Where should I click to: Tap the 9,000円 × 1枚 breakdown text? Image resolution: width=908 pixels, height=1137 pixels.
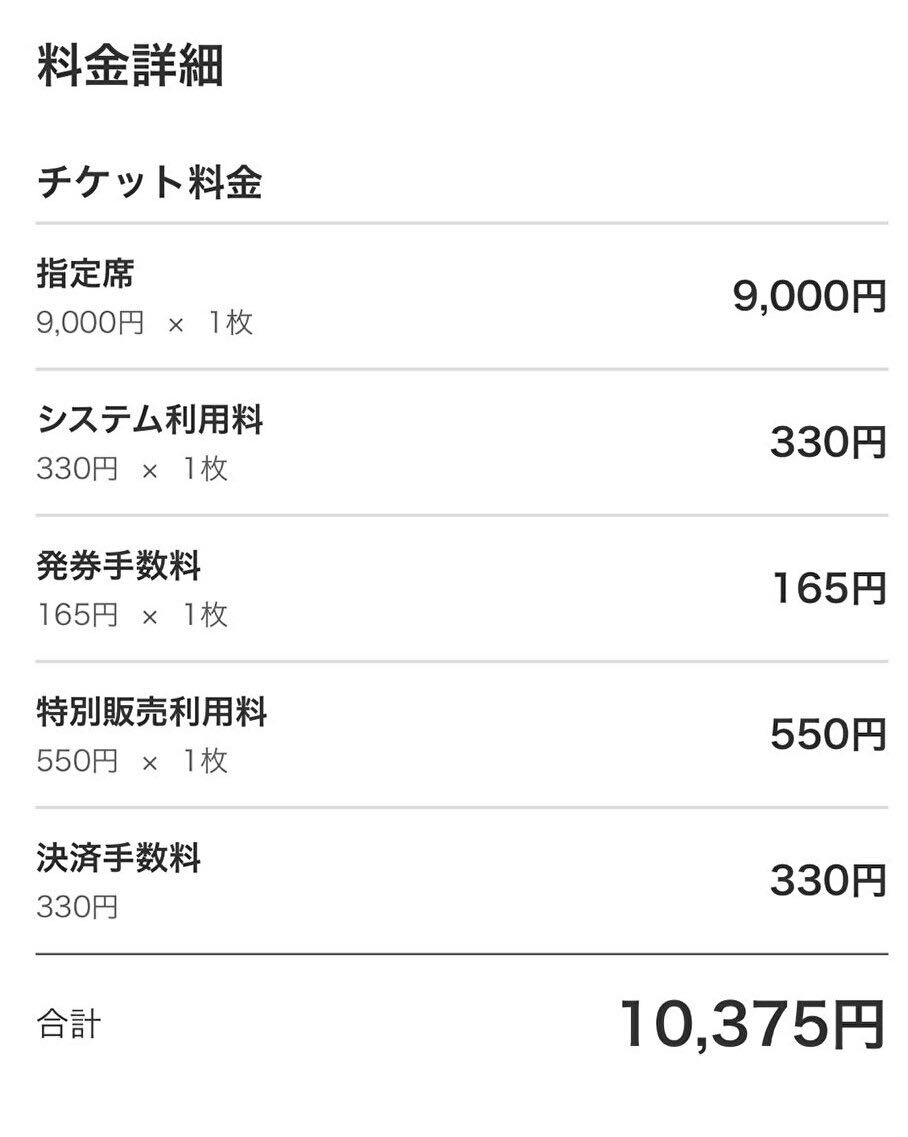pyautogui.click(x=144, y=323)
